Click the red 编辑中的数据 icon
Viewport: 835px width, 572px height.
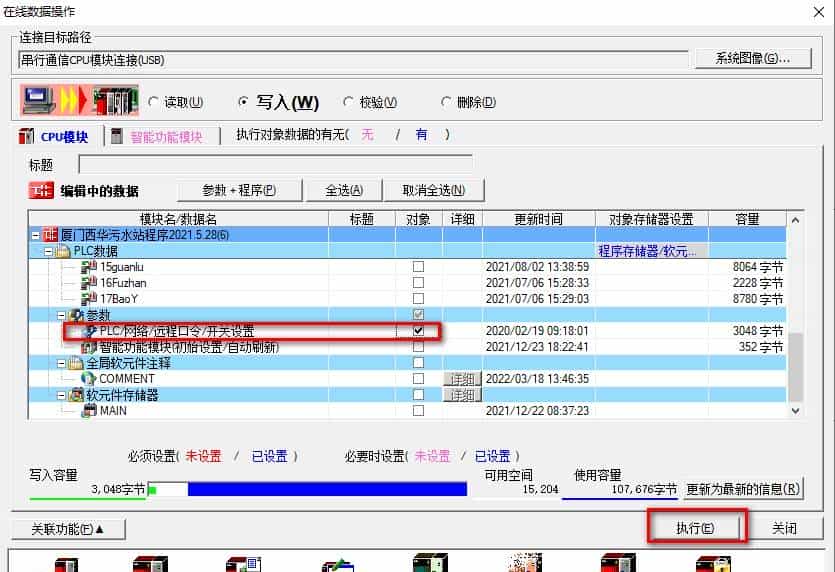[x=41, y=191]
